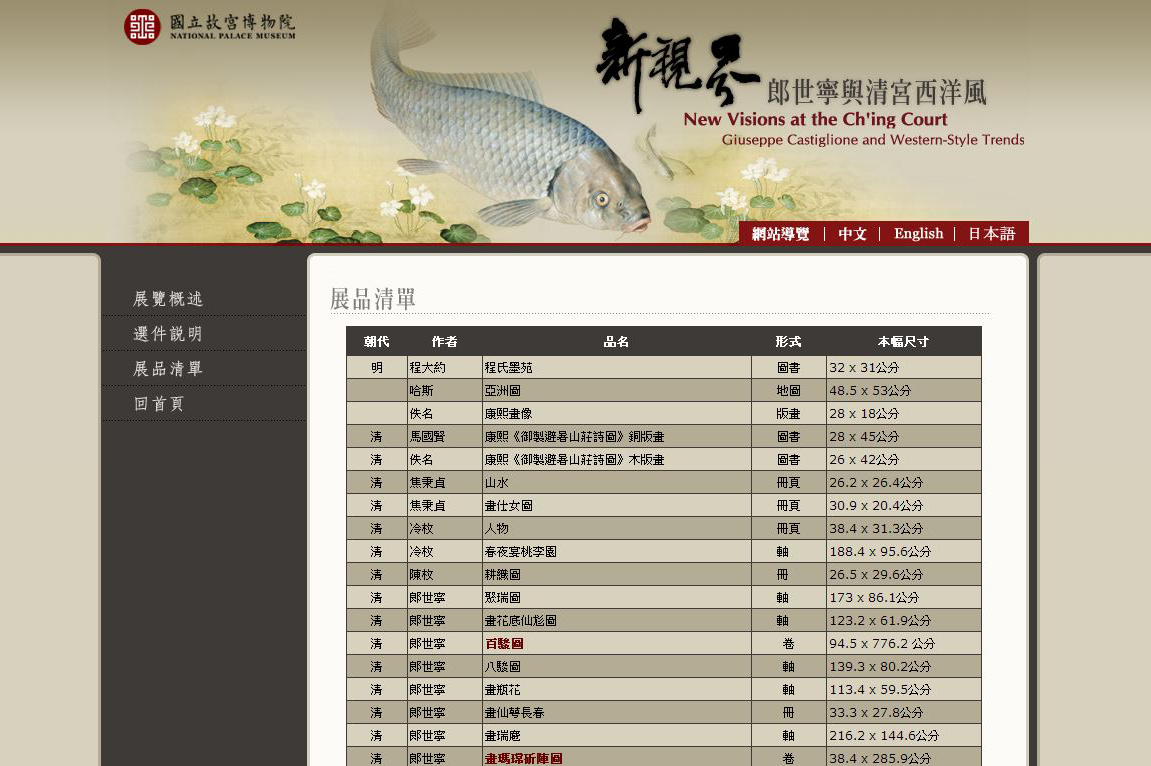Click the National Palace Museum logo
The width and height of the screenshot is (1151, 766).
(210, 26)
